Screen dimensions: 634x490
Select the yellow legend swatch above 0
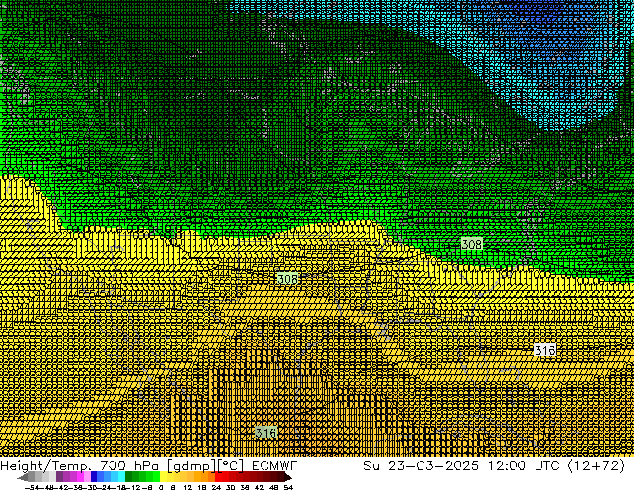(x=163, y=477)
